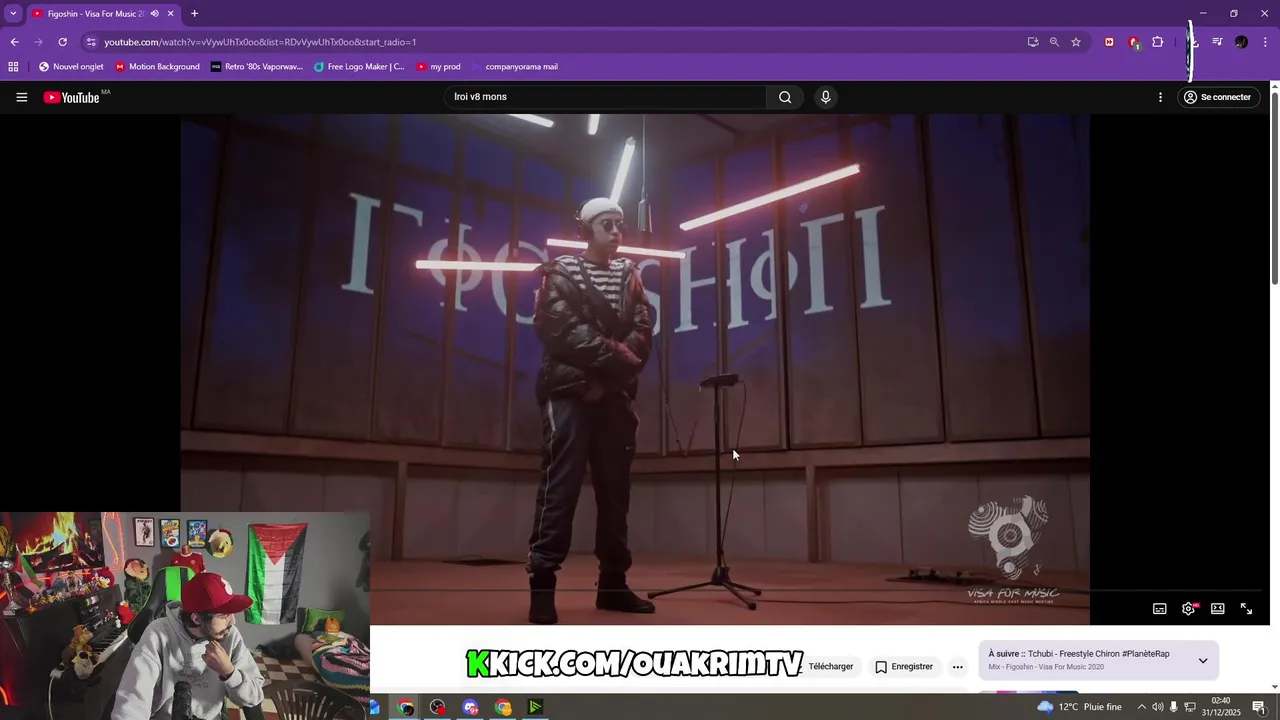1280x720 pixels.
Task: Click the Télécharger download button
Action: [829, 666]
